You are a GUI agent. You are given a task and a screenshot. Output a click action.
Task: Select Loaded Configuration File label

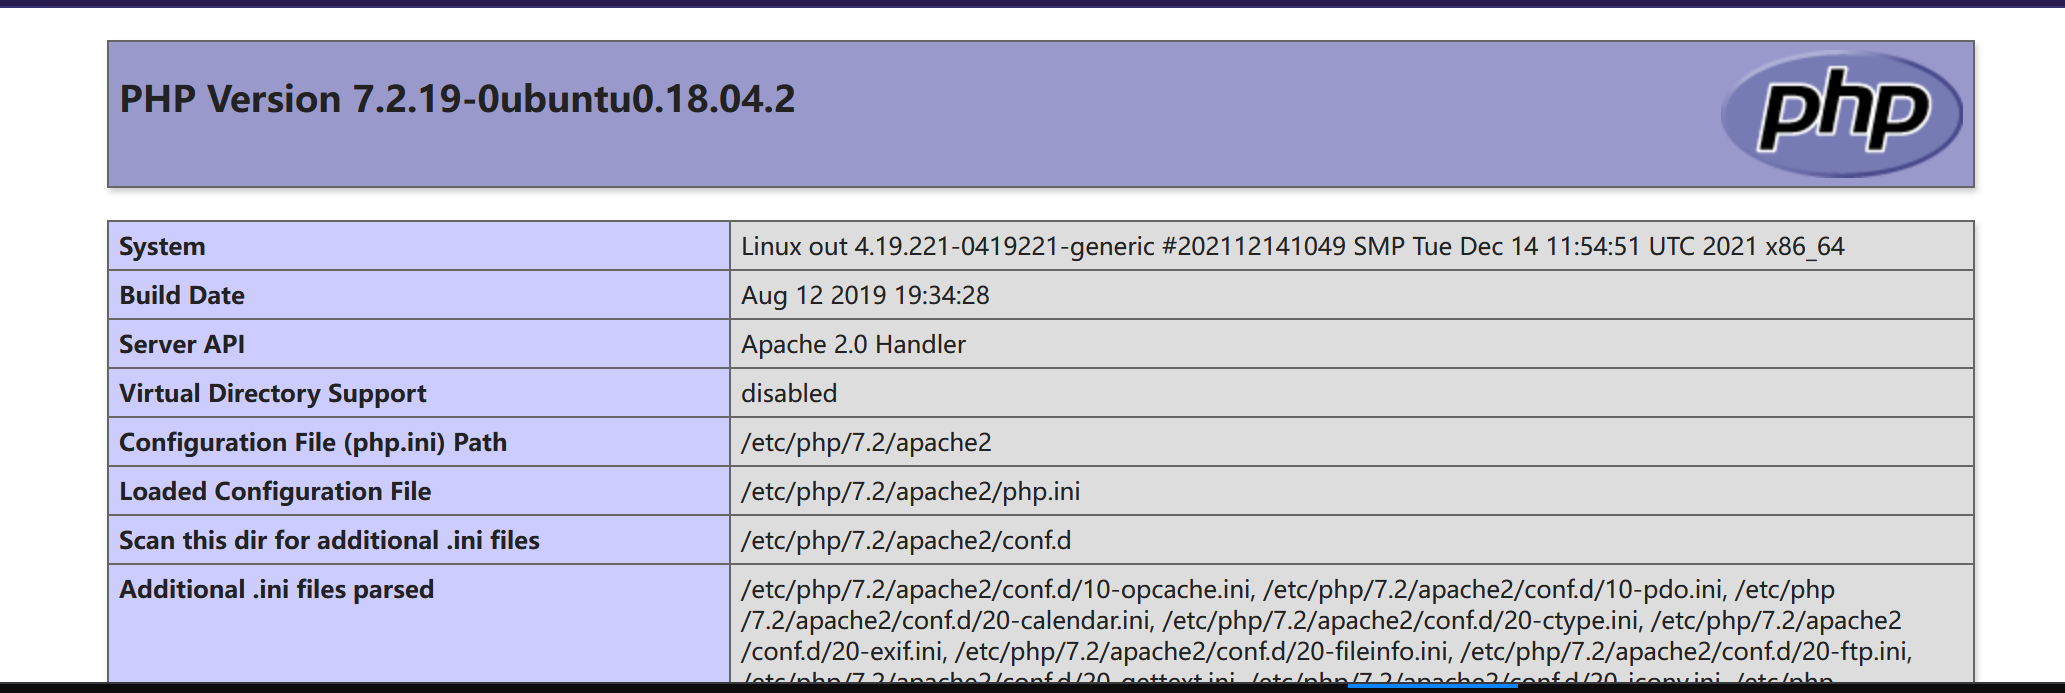[275, 491]
